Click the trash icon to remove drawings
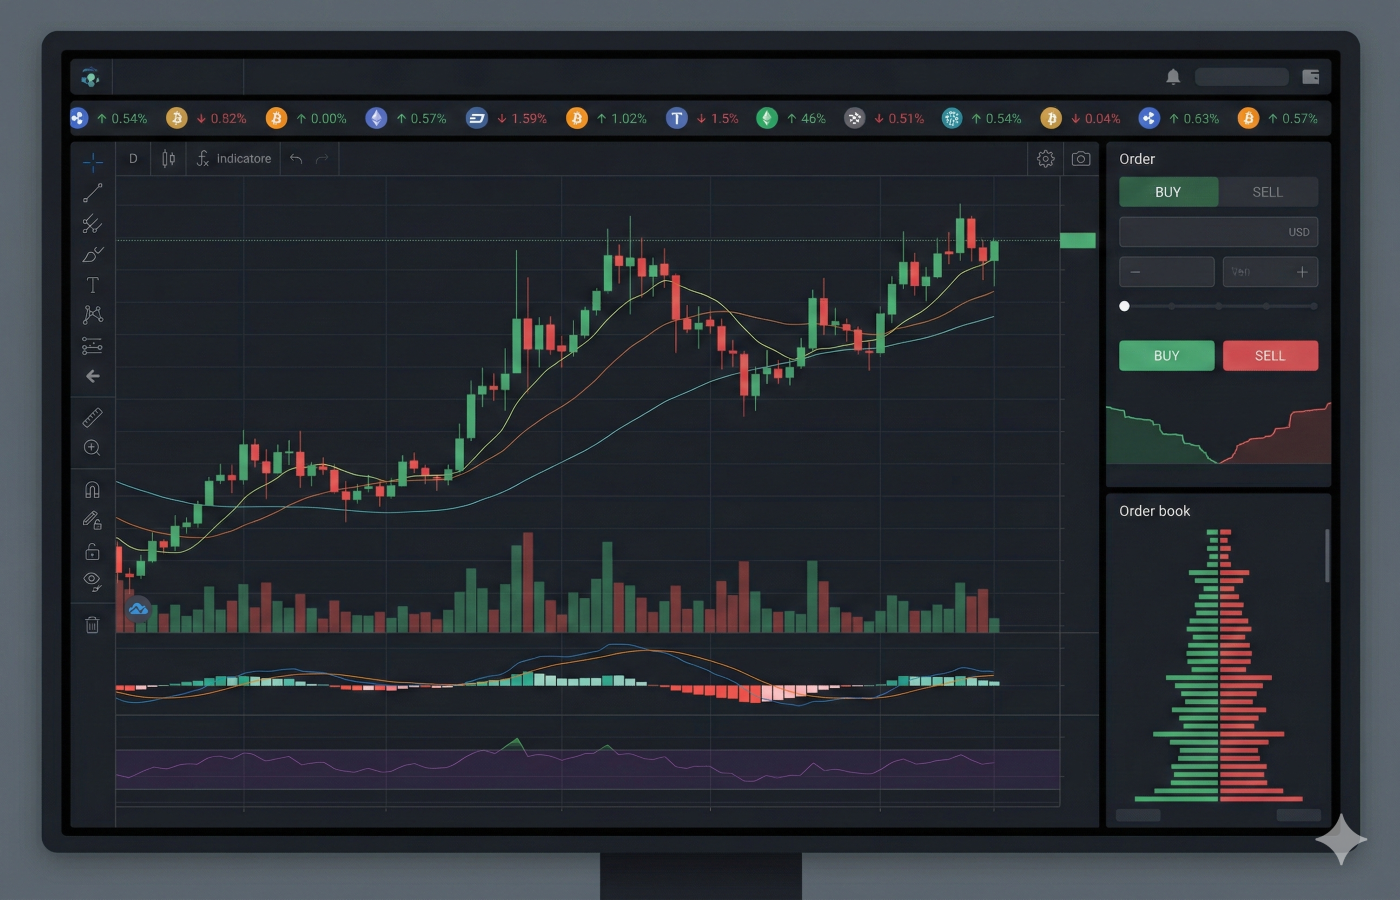 coord(92,623)
